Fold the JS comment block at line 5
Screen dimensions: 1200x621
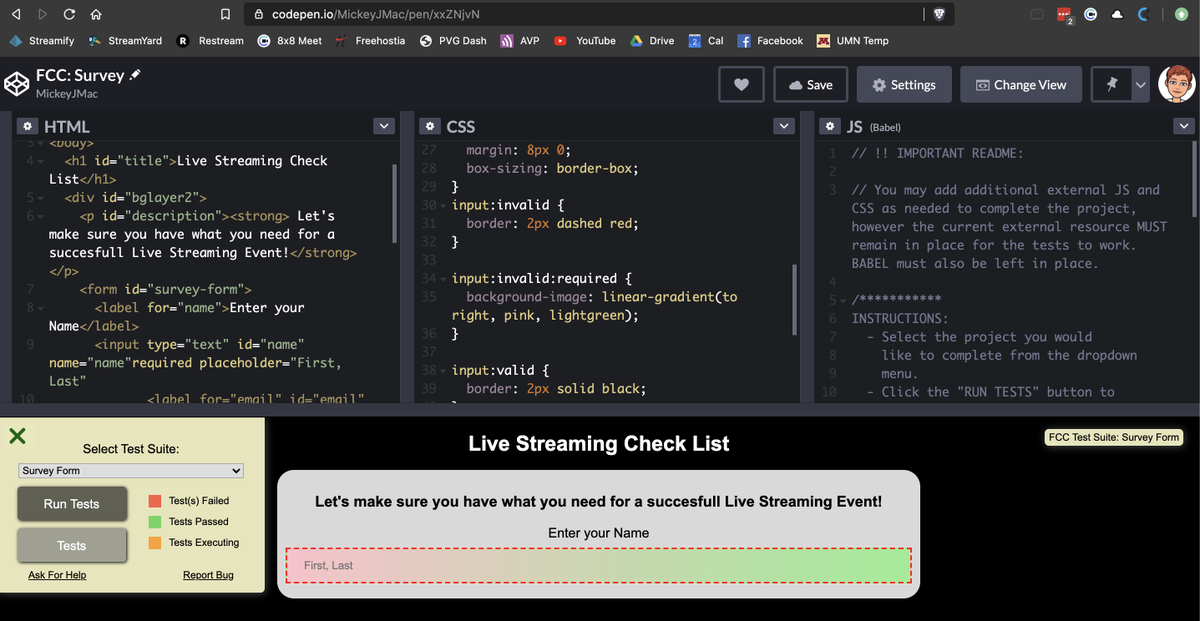tap(844, 300)
